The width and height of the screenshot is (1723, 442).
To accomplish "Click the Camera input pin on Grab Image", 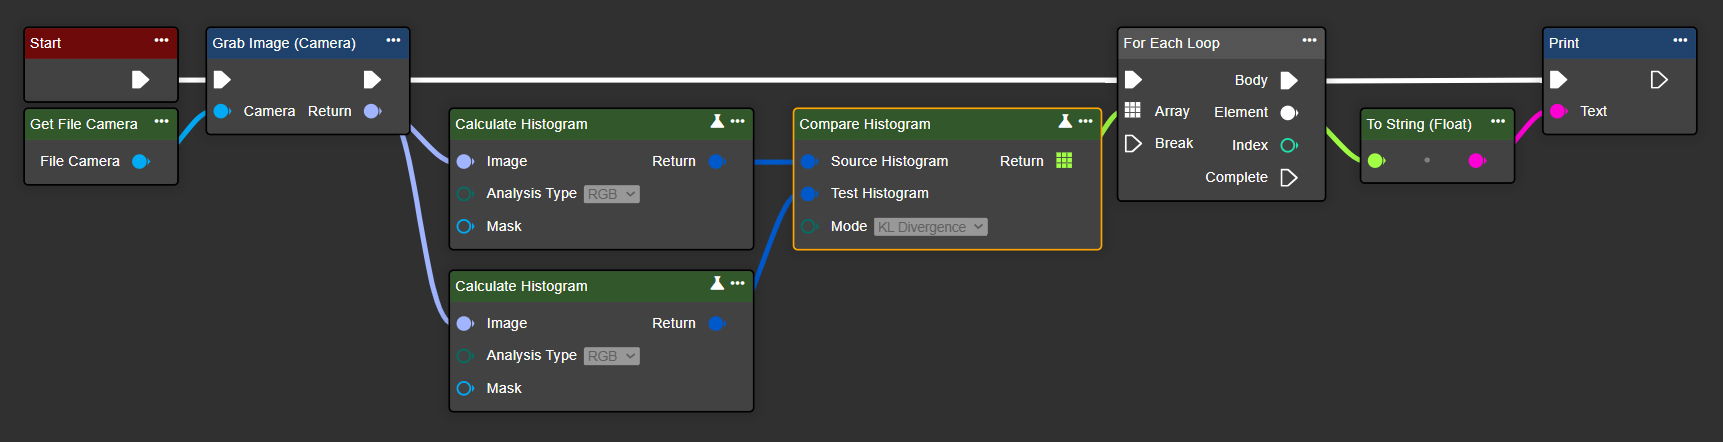I will (222, 111).
